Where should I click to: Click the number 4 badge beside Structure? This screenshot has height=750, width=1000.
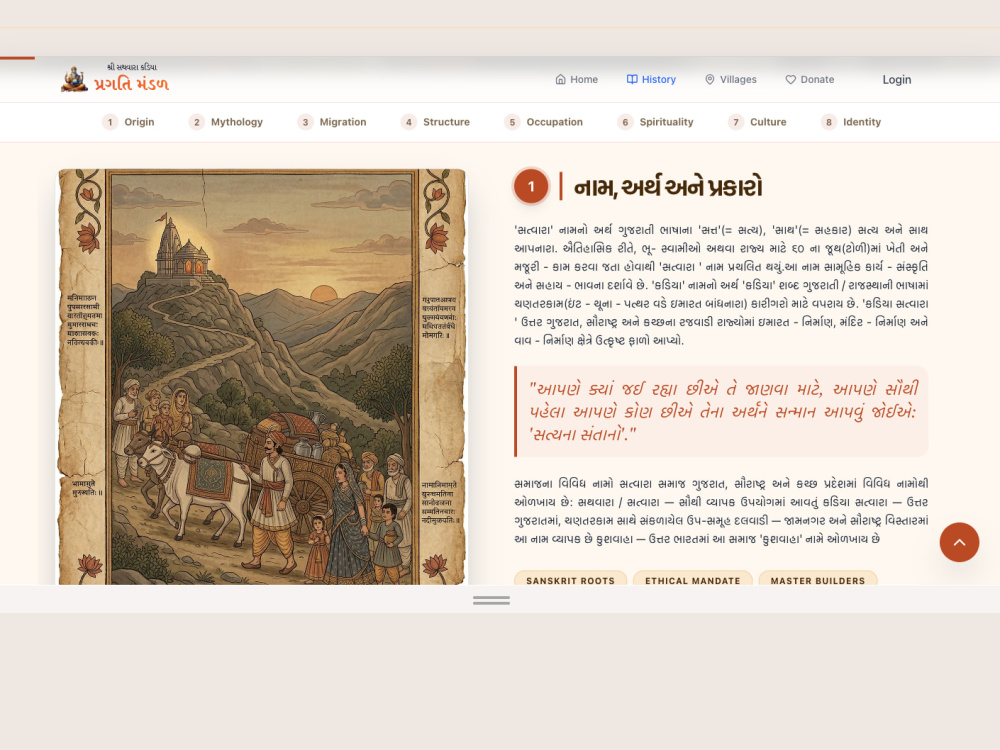(x=408, y=122)
